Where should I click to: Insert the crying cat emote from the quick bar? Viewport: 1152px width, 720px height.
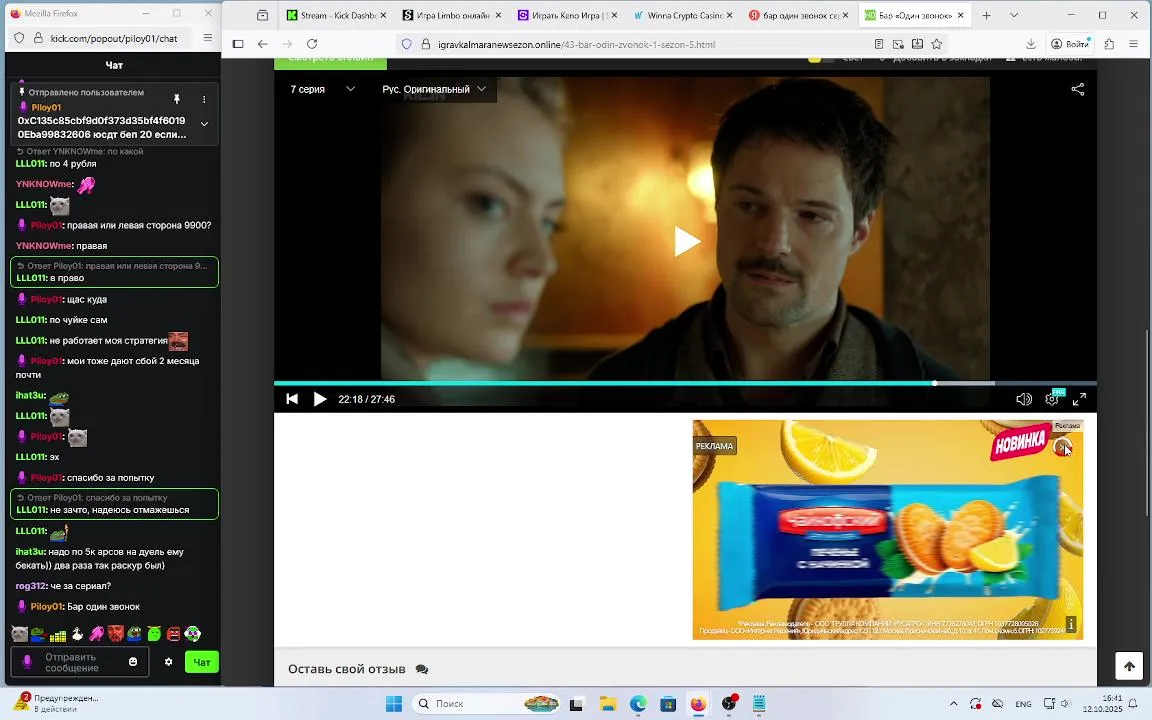[x=19, y=633]
